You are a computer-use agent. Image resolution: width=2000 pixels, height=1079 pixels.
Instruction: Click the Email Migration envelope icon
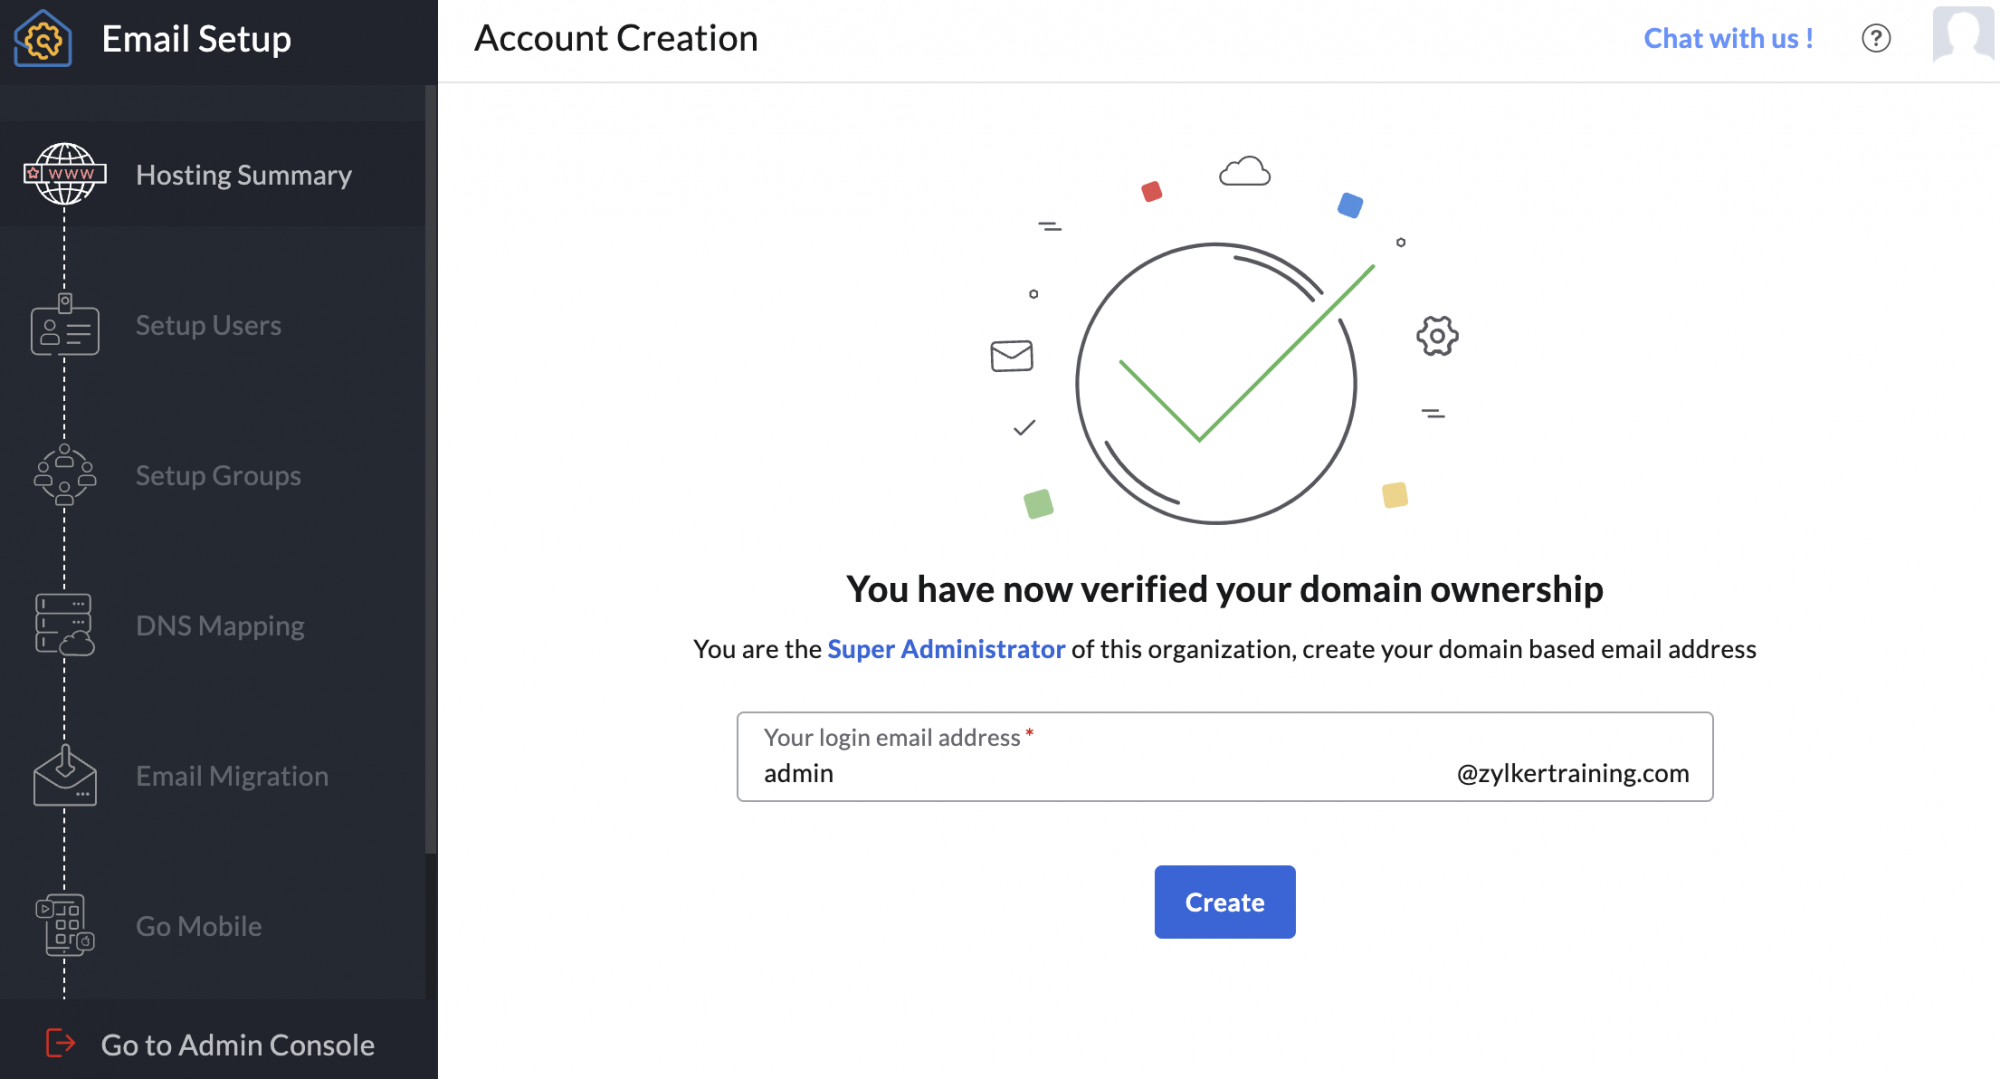64,776
